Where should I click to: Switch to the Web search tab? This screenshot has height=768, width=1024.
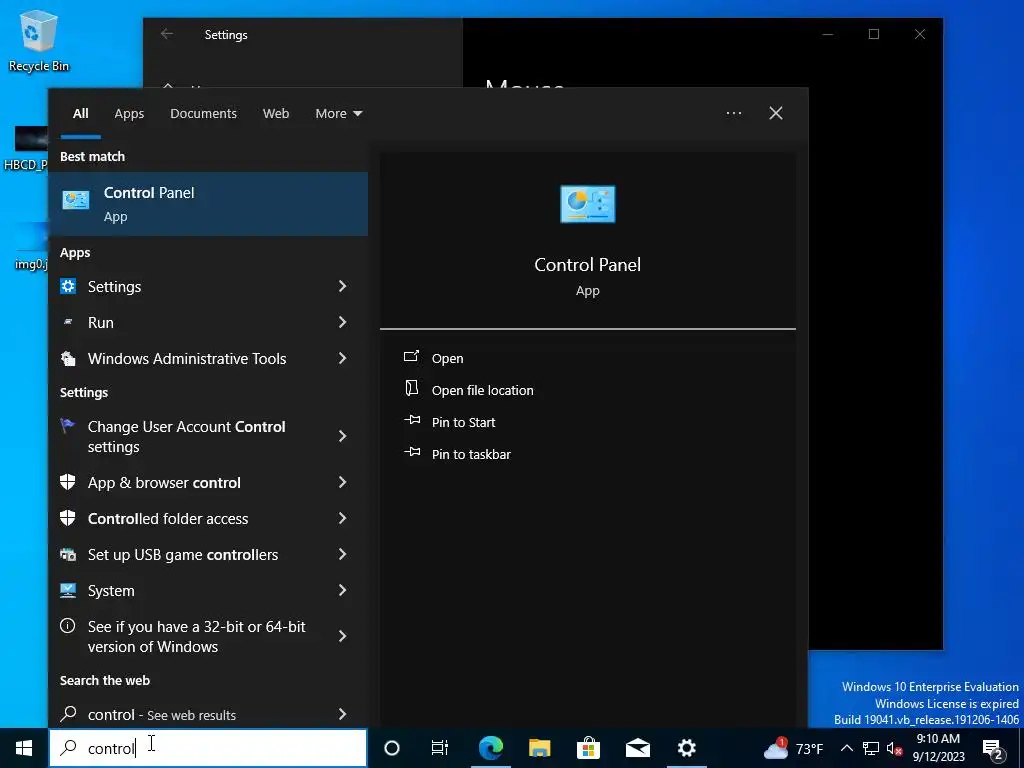point(276,114)
